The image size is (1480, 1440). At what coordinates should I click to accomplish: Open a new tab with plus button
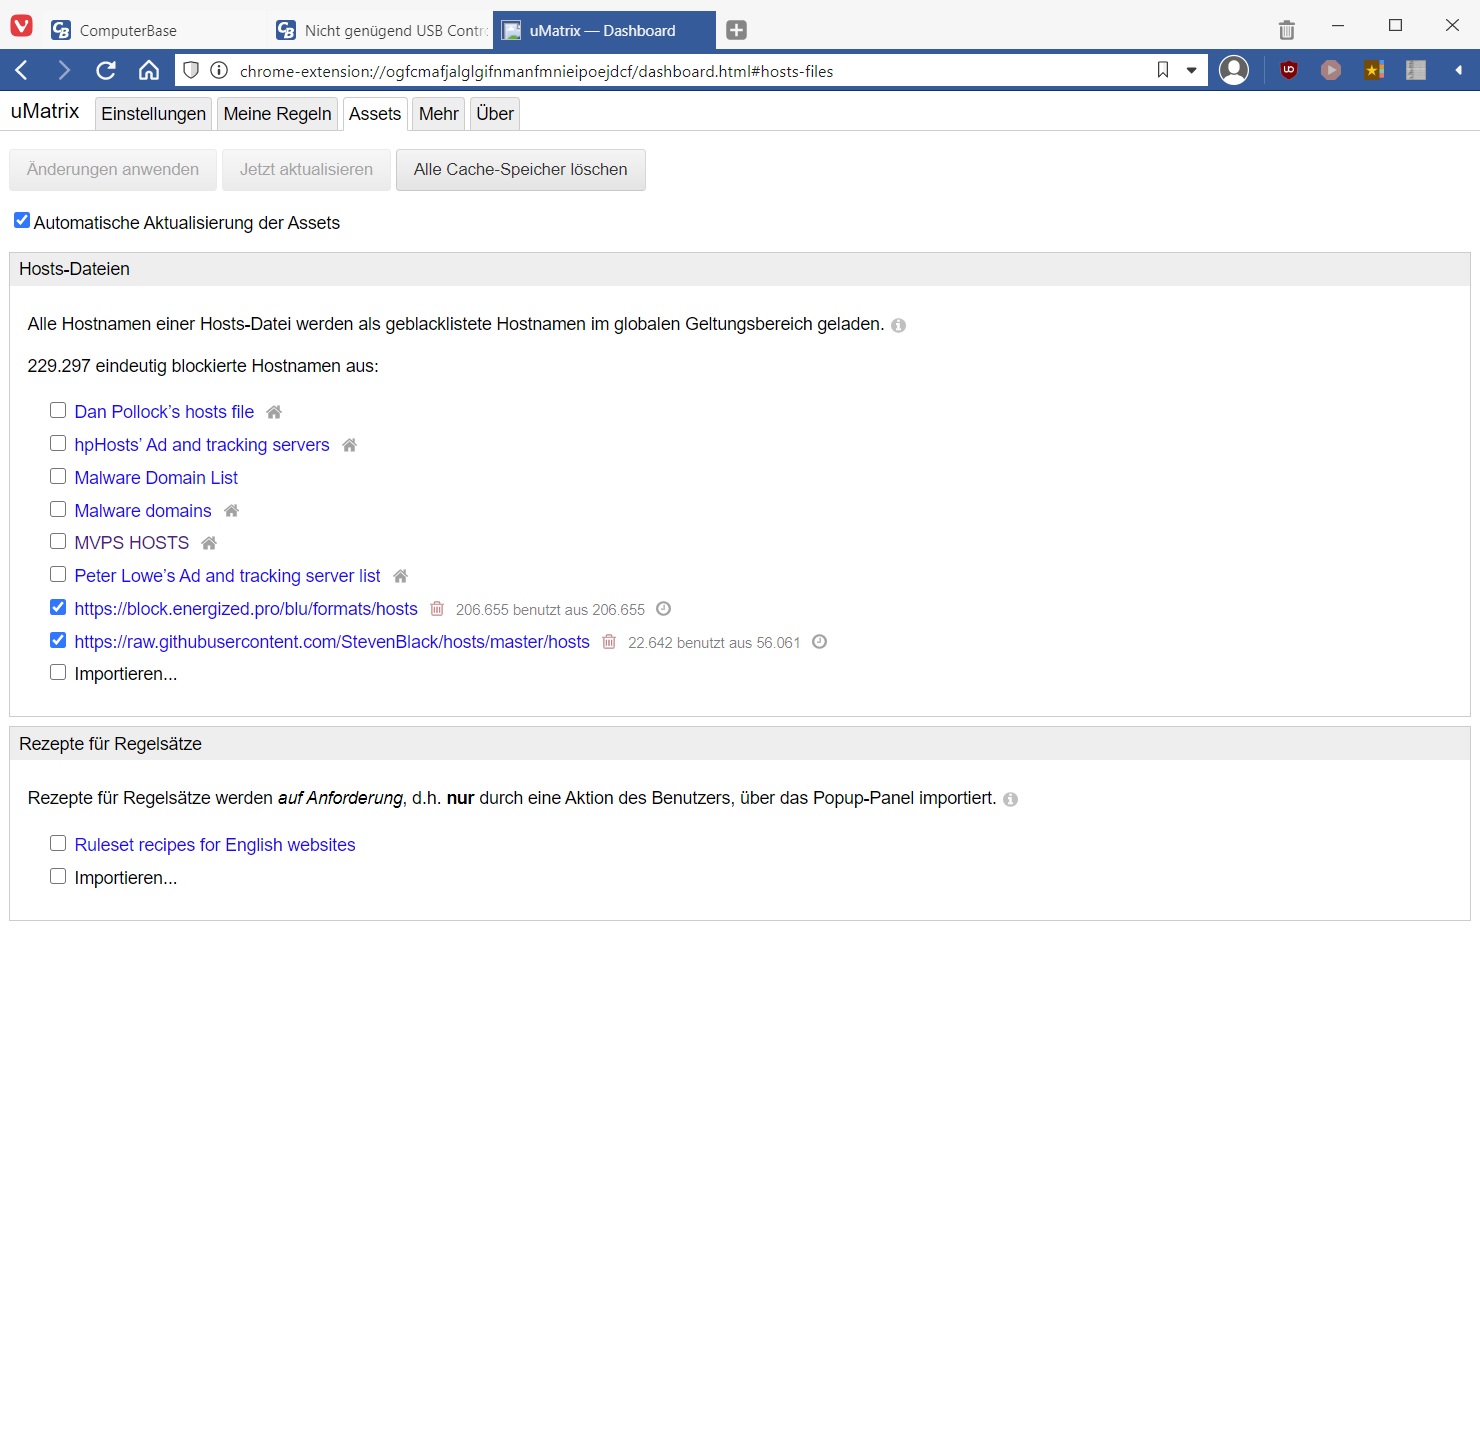tap(736, 30)
